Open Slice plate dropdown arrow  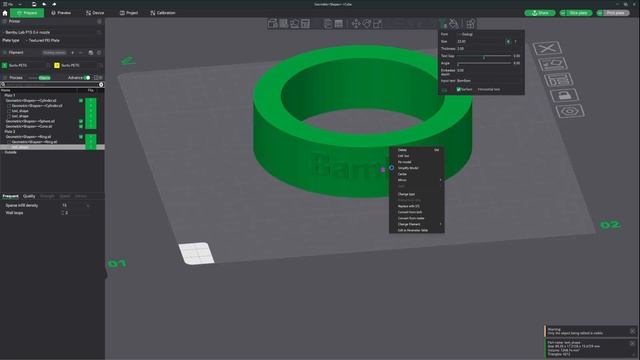tap(563, 13)
